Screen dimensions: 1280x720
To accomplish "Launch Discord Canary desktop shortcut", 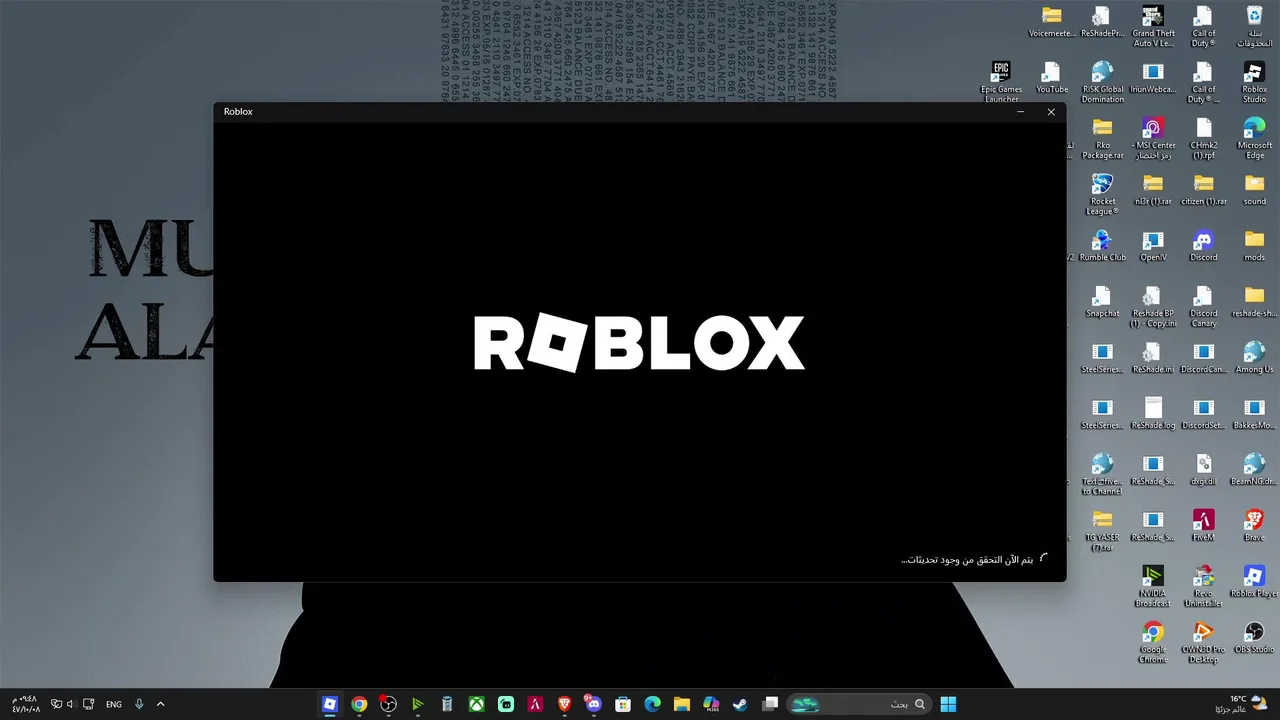I will click(x=1204, y=307).
